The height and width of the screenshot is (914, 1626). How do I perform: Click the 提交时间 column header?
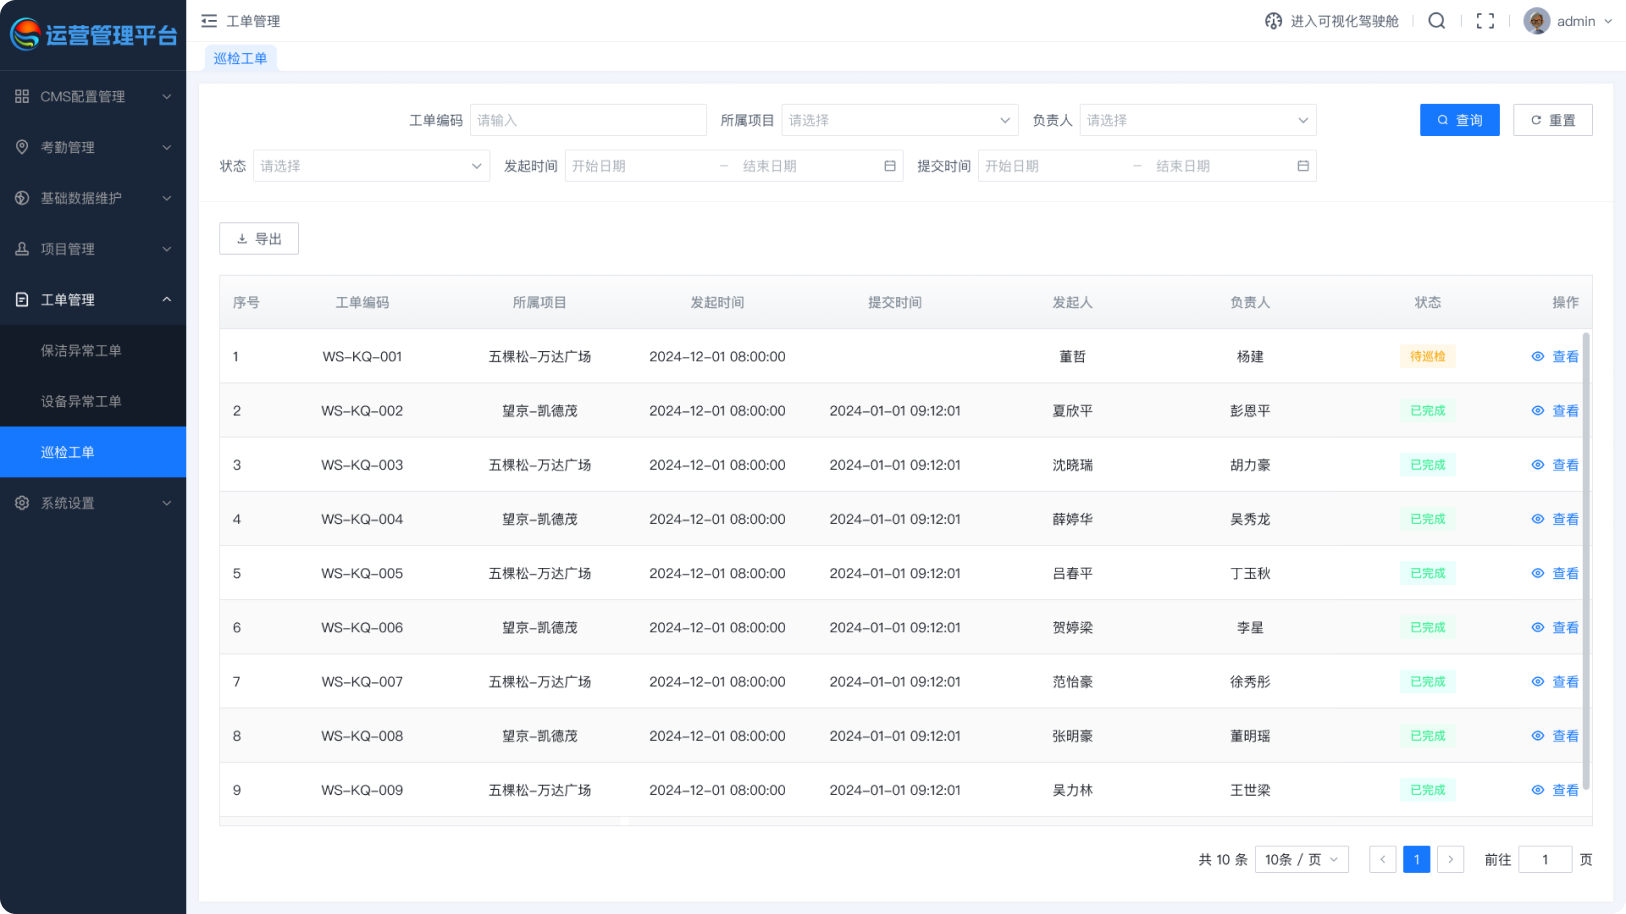895,303
